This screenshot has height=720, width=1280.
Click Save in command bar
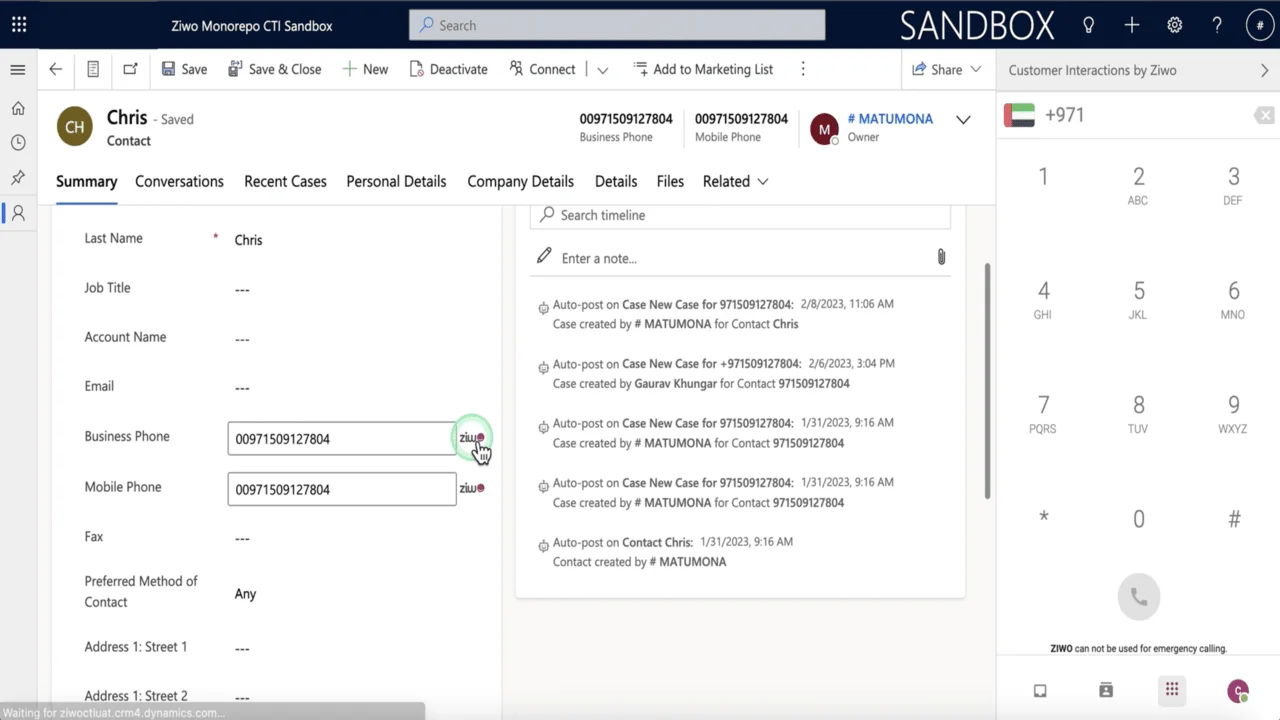click(184, 69)
